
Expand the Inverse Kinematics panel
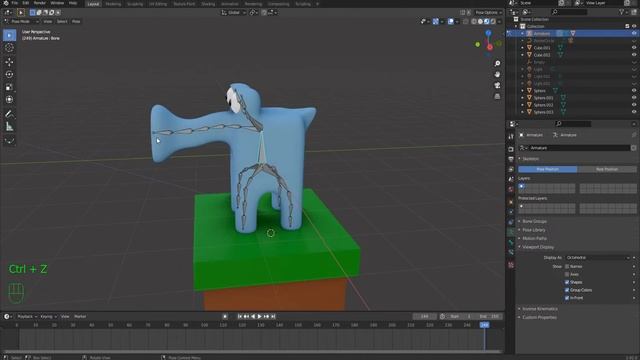pos(540,309)
